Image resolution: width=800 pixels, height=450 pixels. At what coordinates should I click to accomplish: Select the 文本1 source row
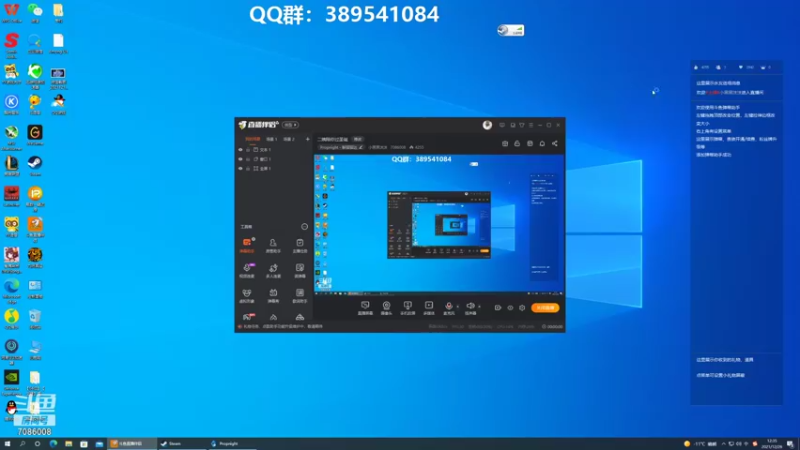pyautogui.click(x=274, y=150)
